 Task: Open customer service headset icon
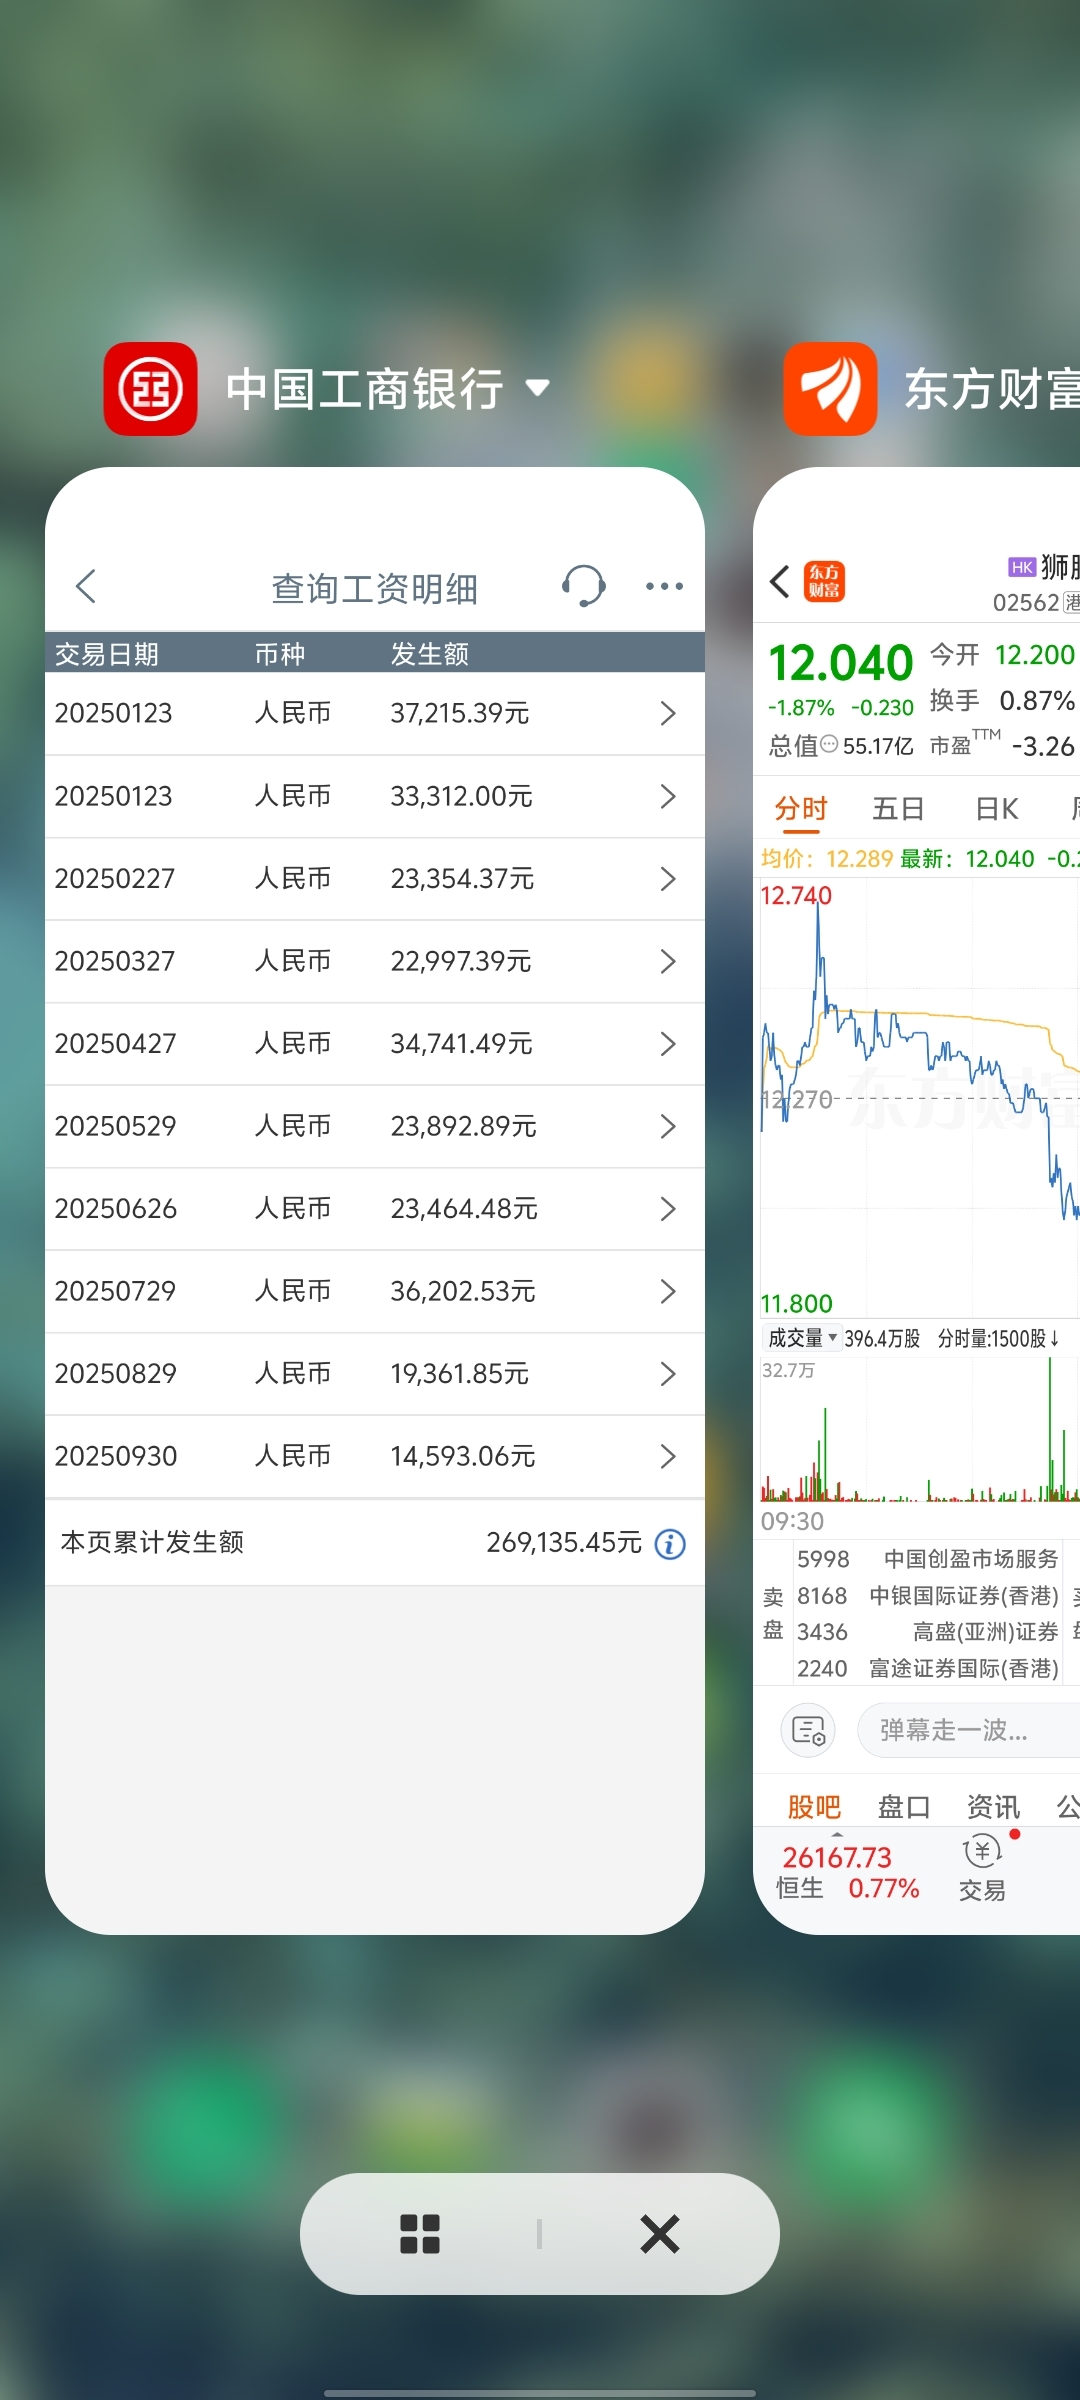pos(583,586)
